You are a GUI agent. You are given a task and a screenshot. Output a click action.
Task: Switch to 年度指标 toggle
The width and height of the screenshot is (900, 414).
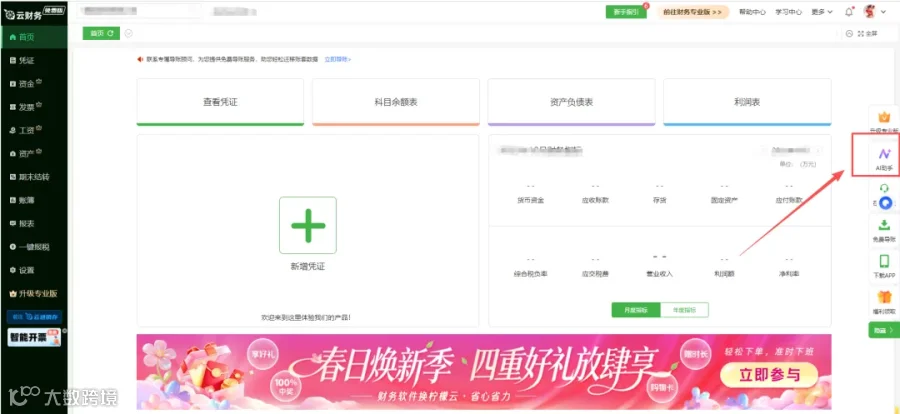(684, 309)
